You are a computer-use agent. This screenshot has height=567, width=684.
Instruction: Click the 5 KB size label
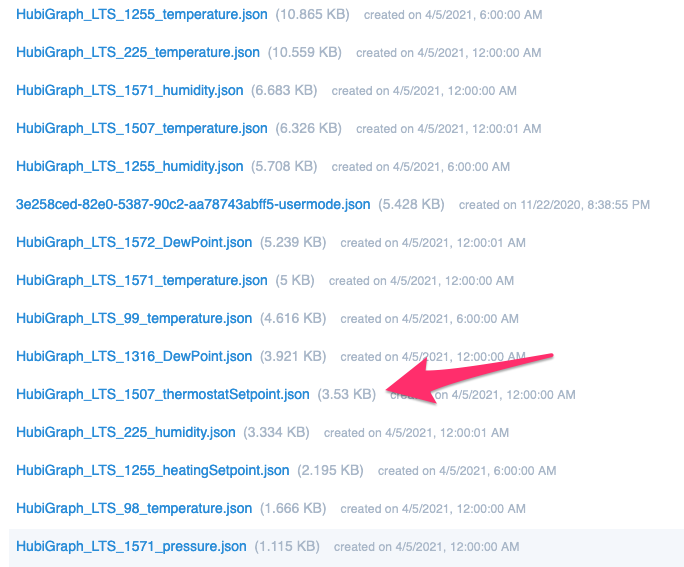coord(295,280)
